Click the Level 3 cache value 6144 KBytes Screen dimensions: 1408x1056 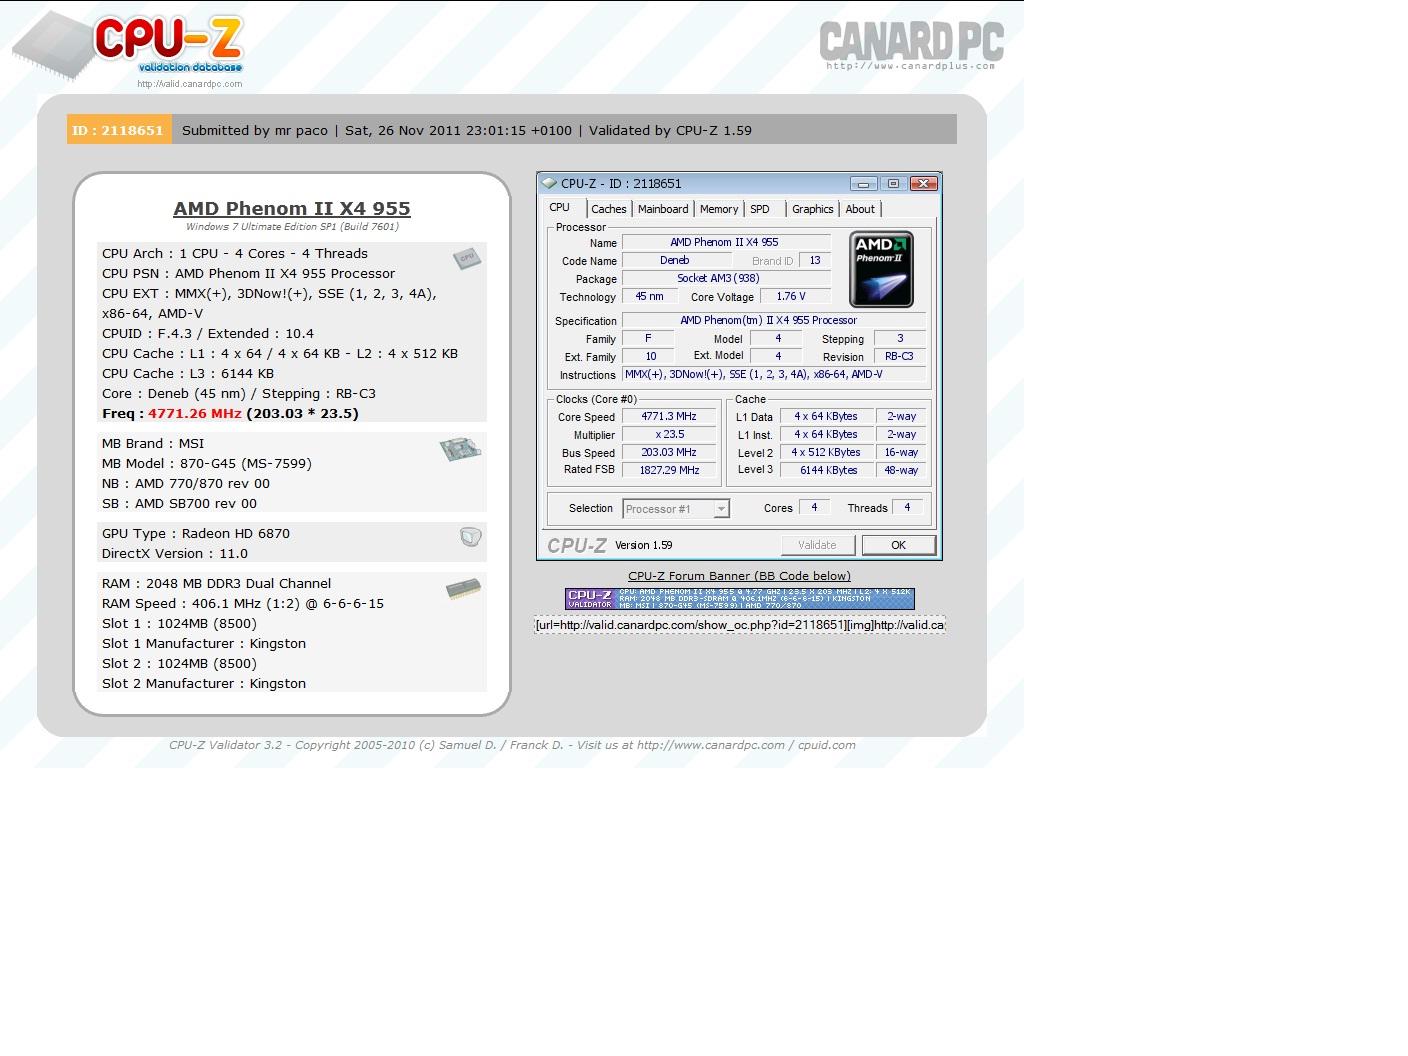(826, 470)
